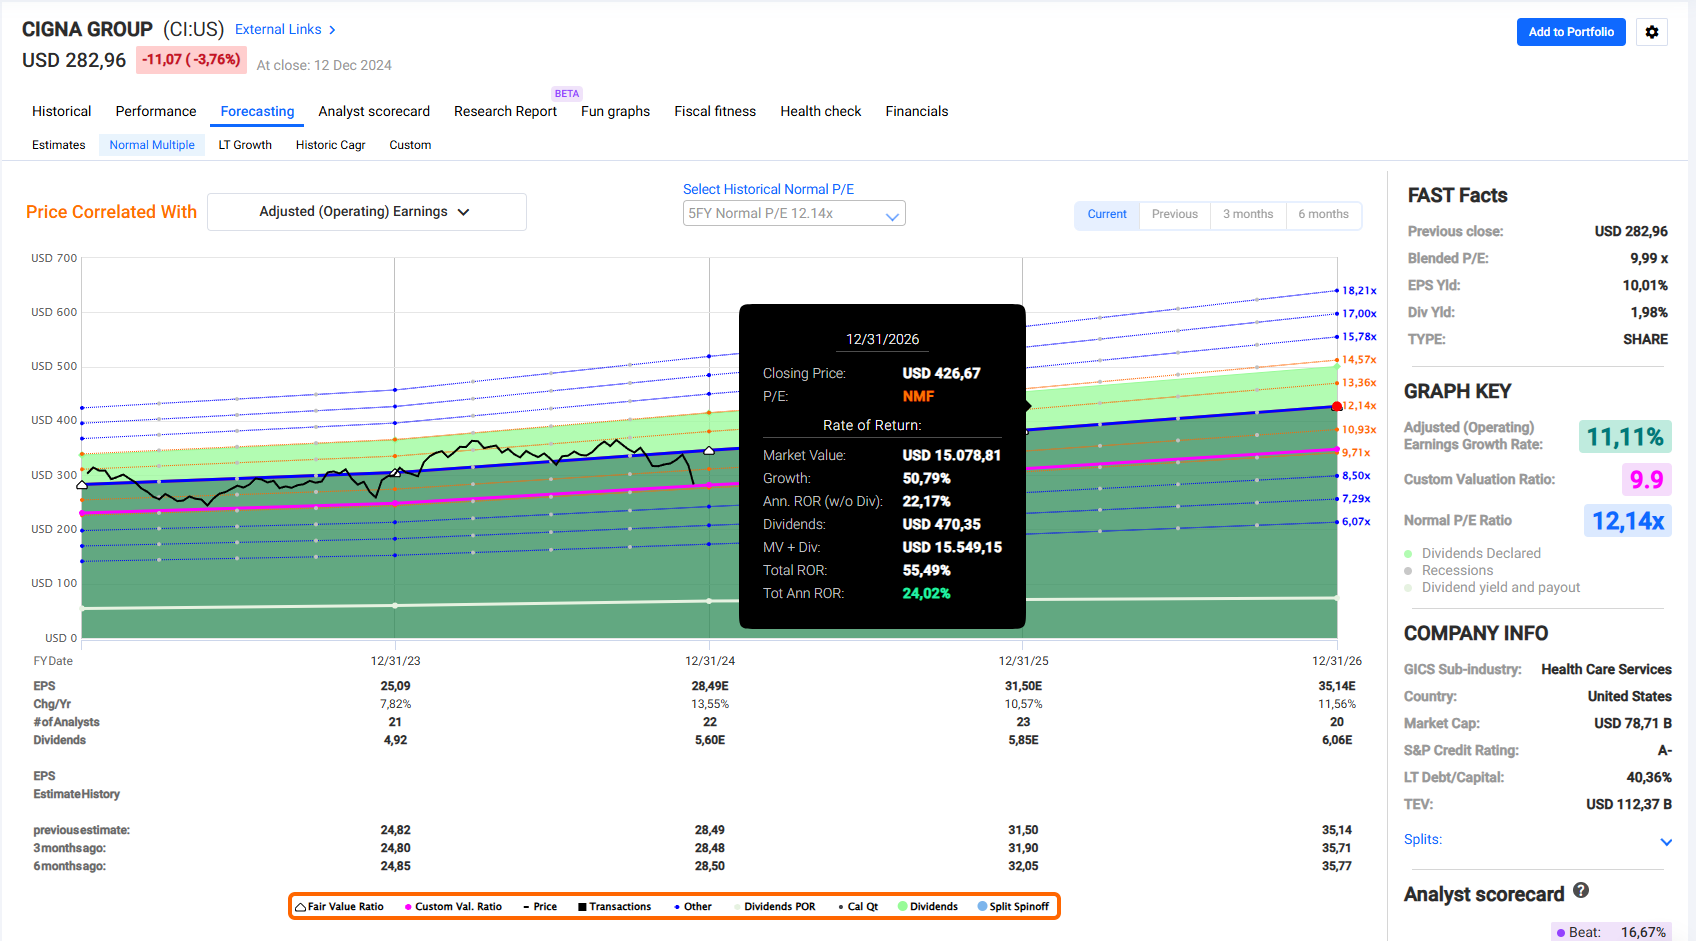Image resolution: width=1696 pixels, height=941 pixels.
Task: Select the LT Growth sub-tab
Action: [x=245, y=145]
